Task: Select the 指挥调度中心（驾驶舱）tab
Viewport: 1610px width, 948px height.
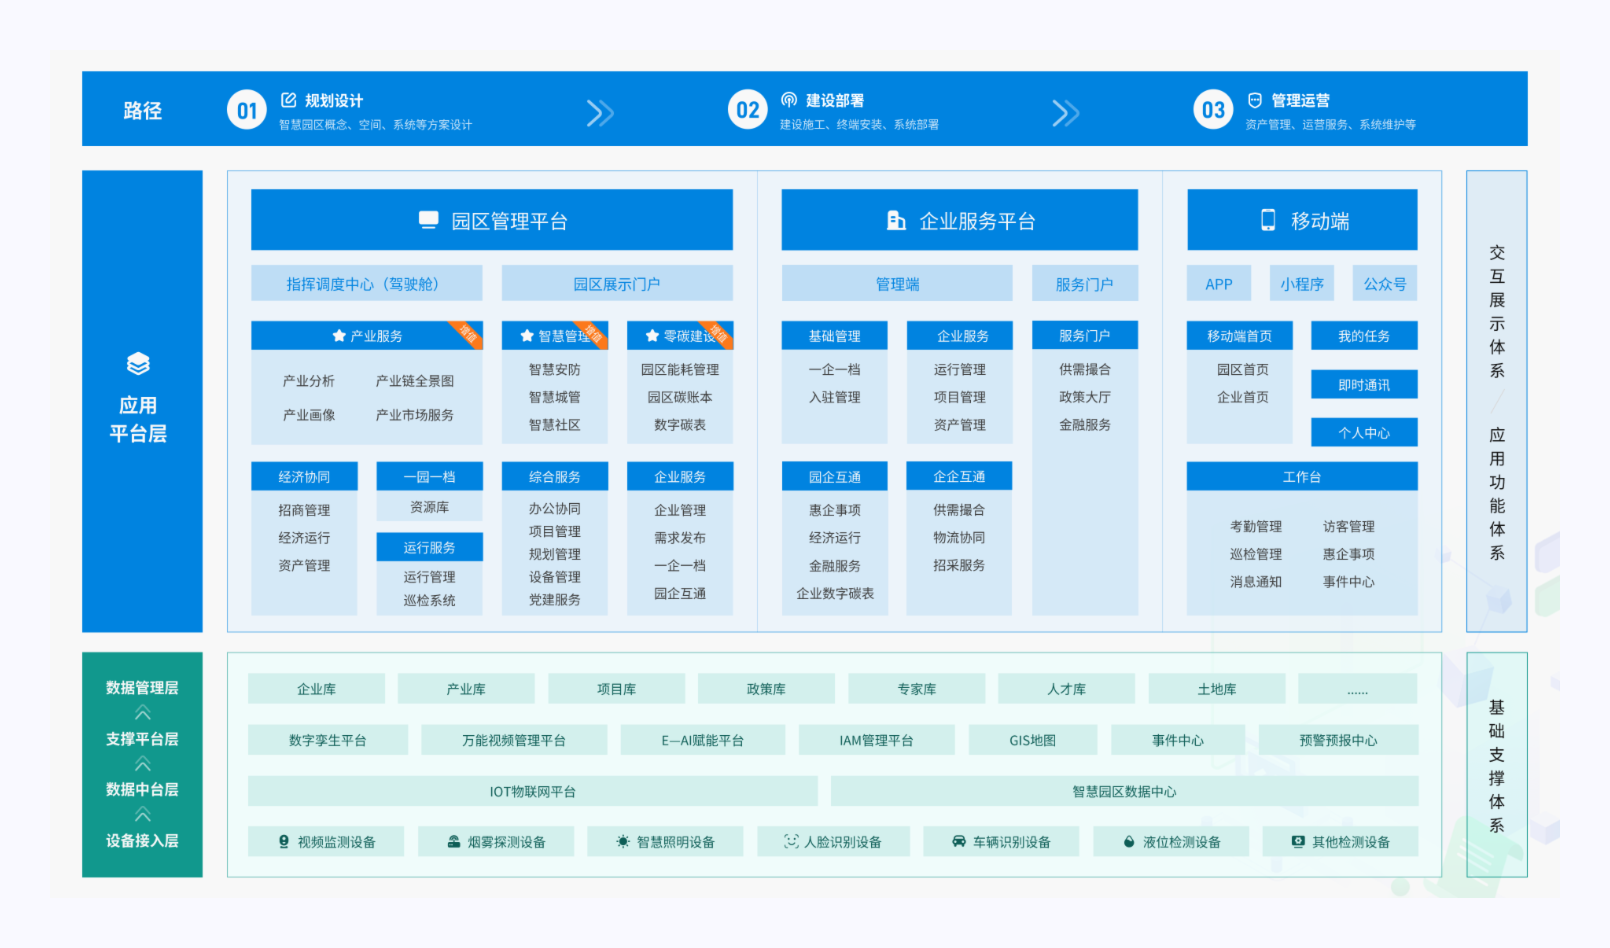Action: 366,284
